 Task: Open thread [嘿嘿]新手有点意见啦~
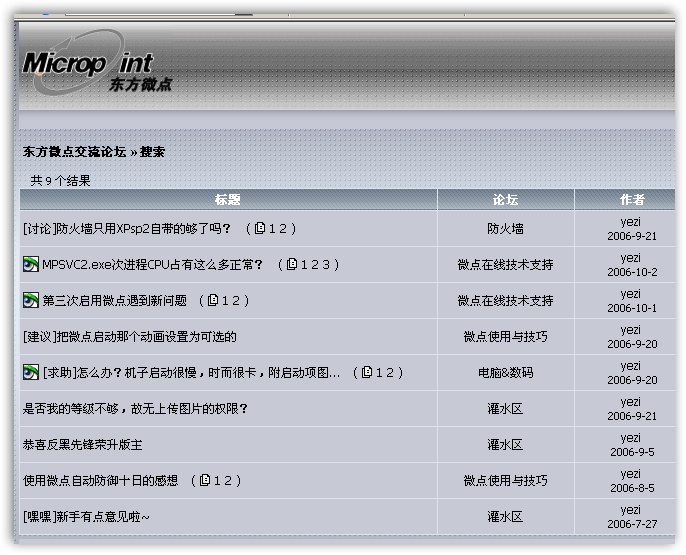[86, 517]
